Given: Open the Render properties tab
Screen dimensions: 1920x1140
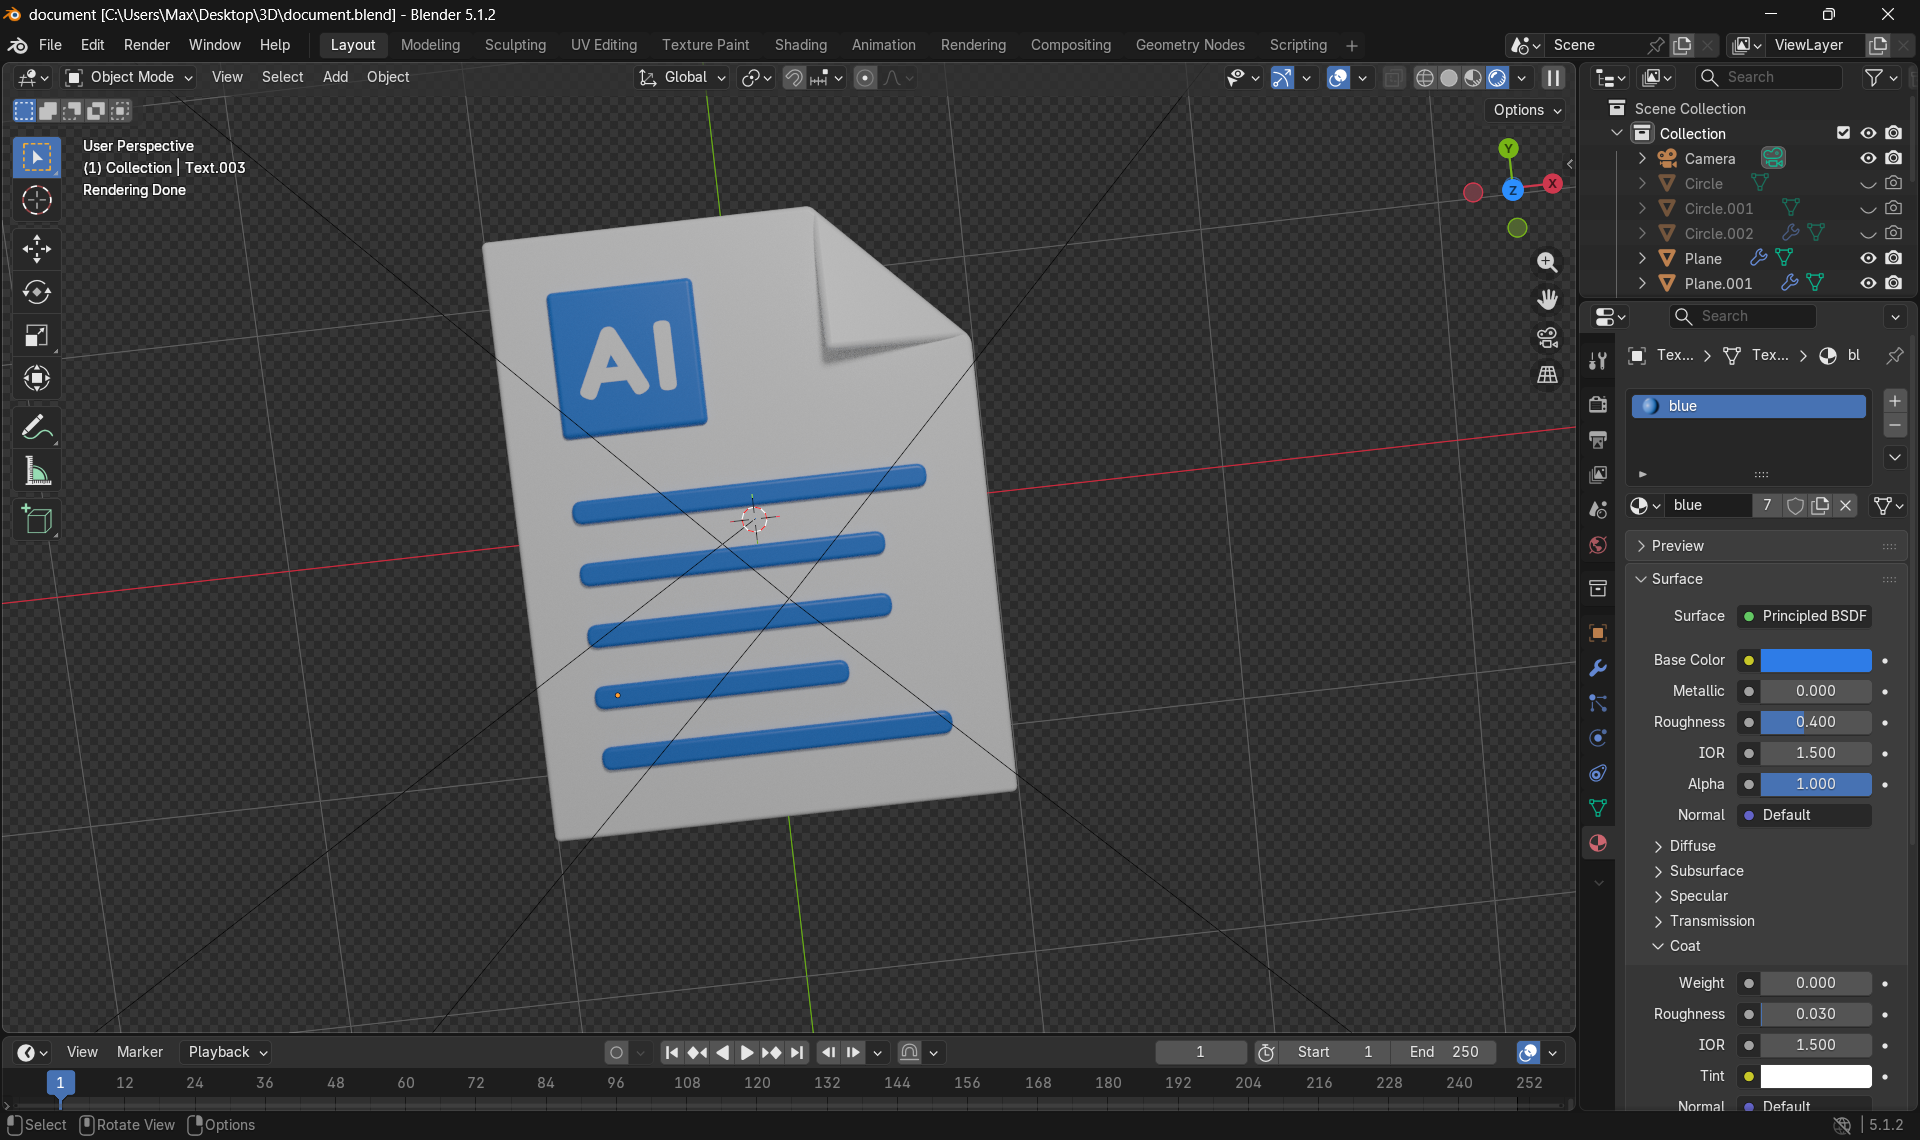Looking at the screenshot, I should coord(1598,404).
